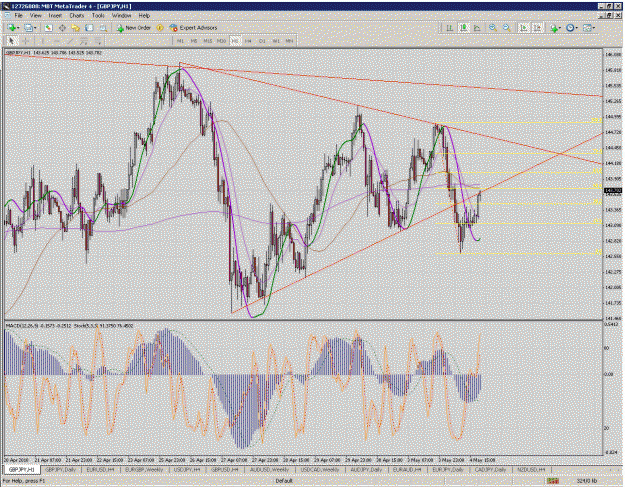Viewport: 625px width, 487px height.
Task: Open the View menu
Action: 35,16
